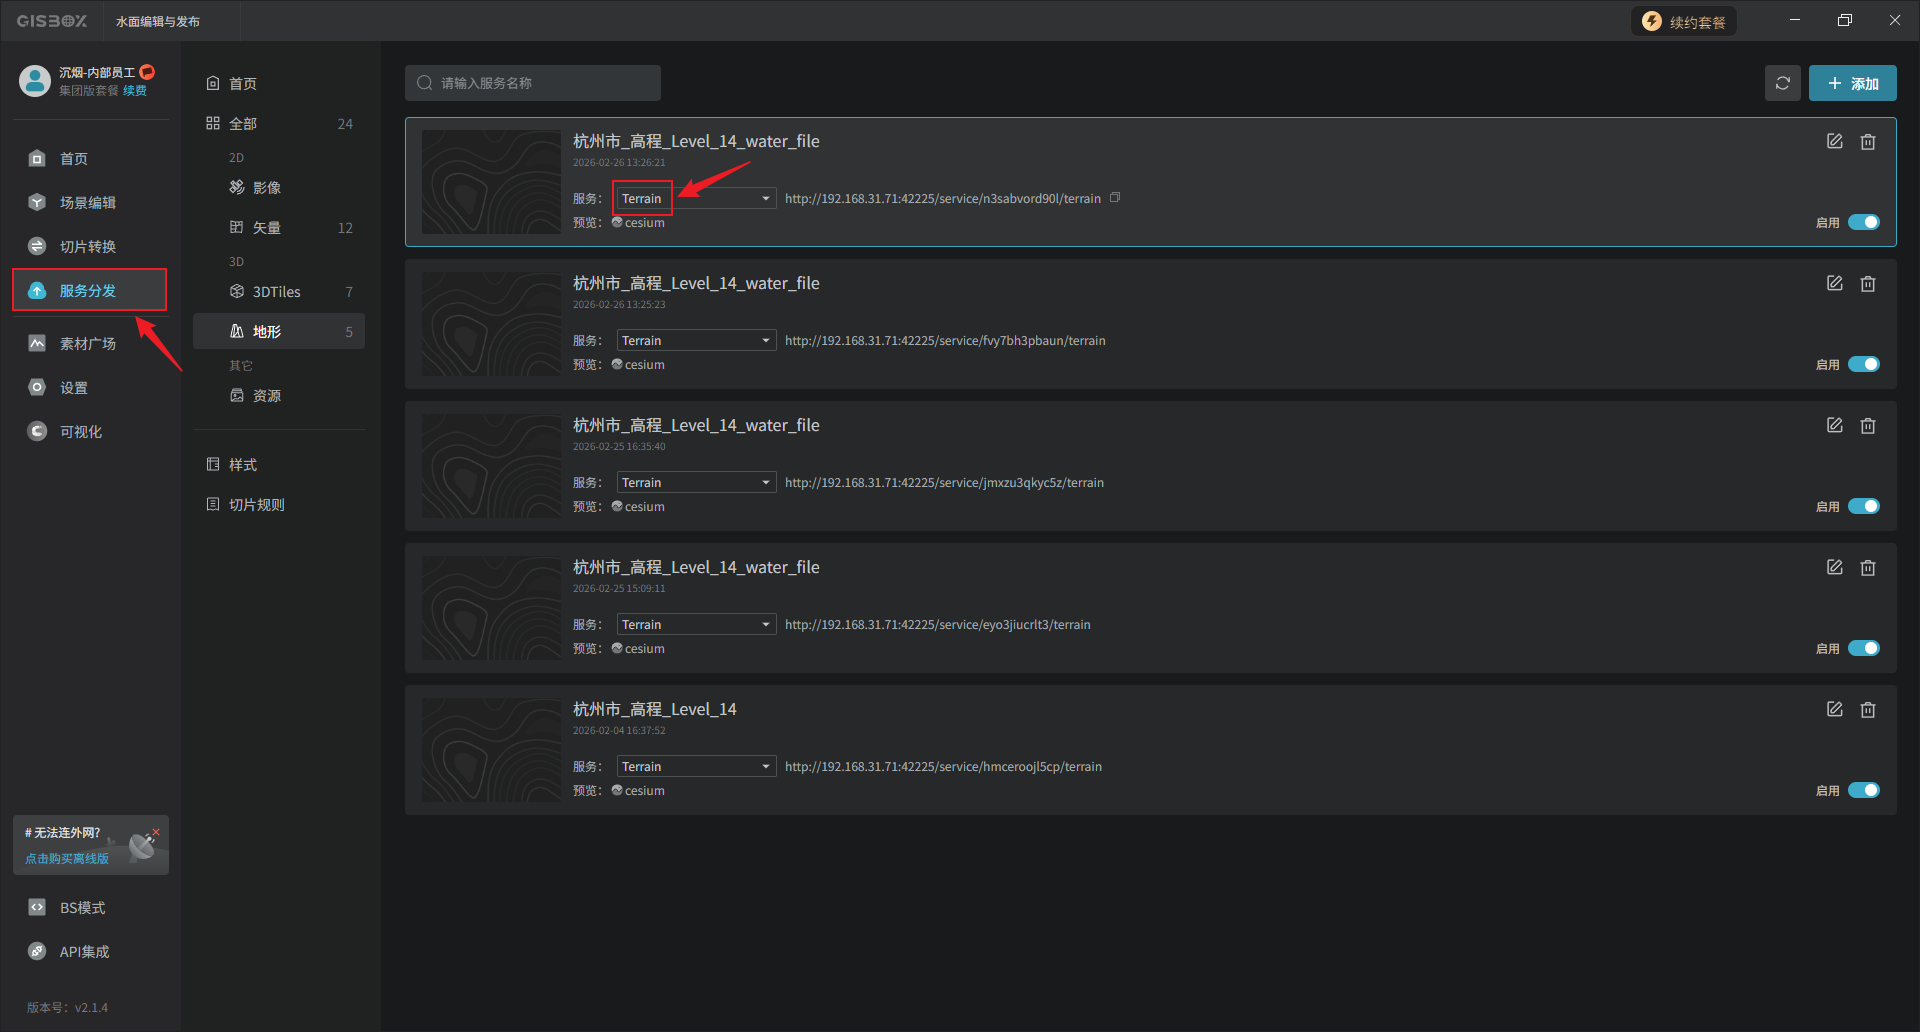Delete the 杭州市_高程_Level_14 service via trash icon
The height and width of the screenshot is (1032, 1920).
(x=1867, y=710)
